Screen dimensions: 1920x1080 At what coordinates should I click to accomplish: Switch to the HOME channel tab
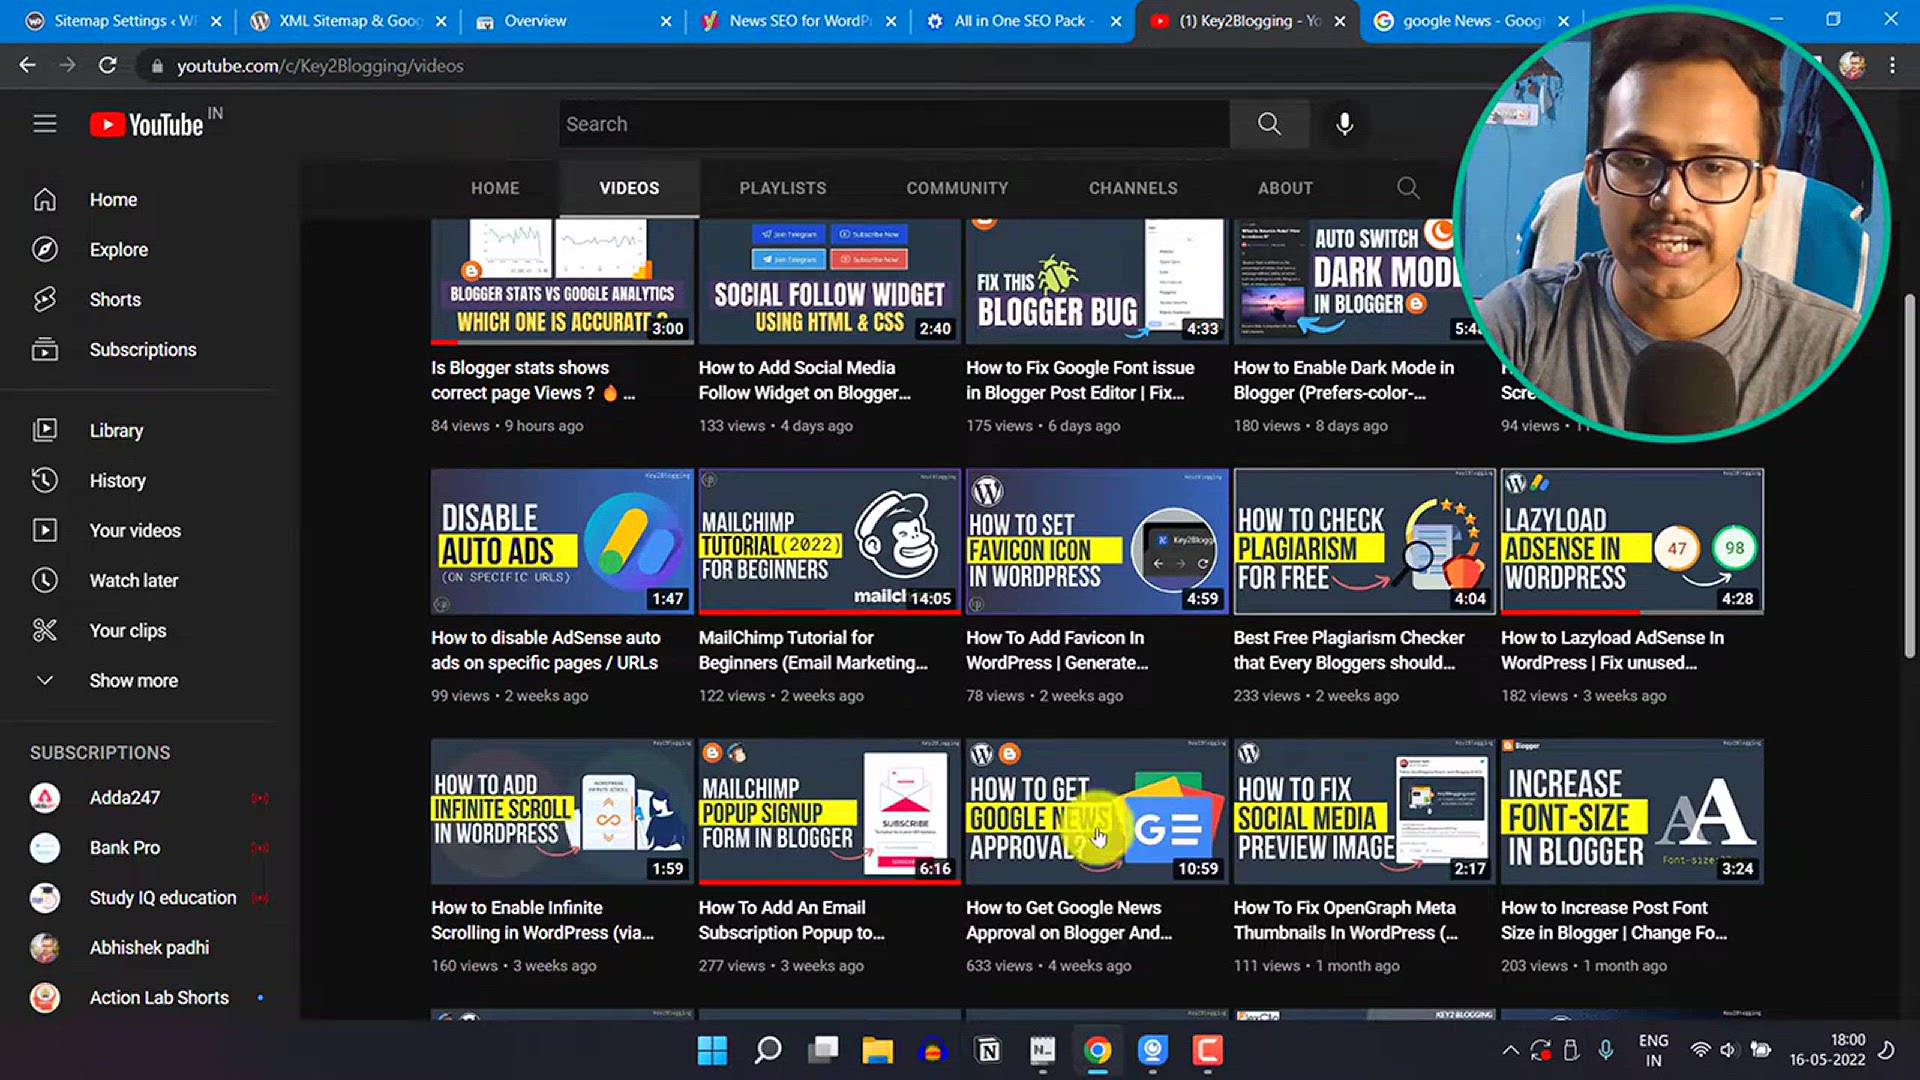click(x=495, y=188)
